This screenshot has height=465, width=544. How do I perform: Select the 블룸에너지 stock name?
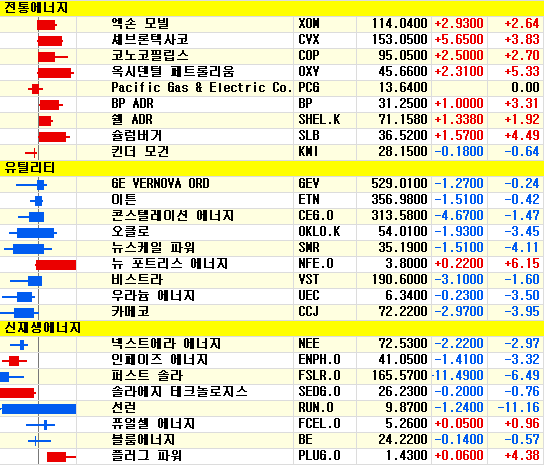coord(143,439)
